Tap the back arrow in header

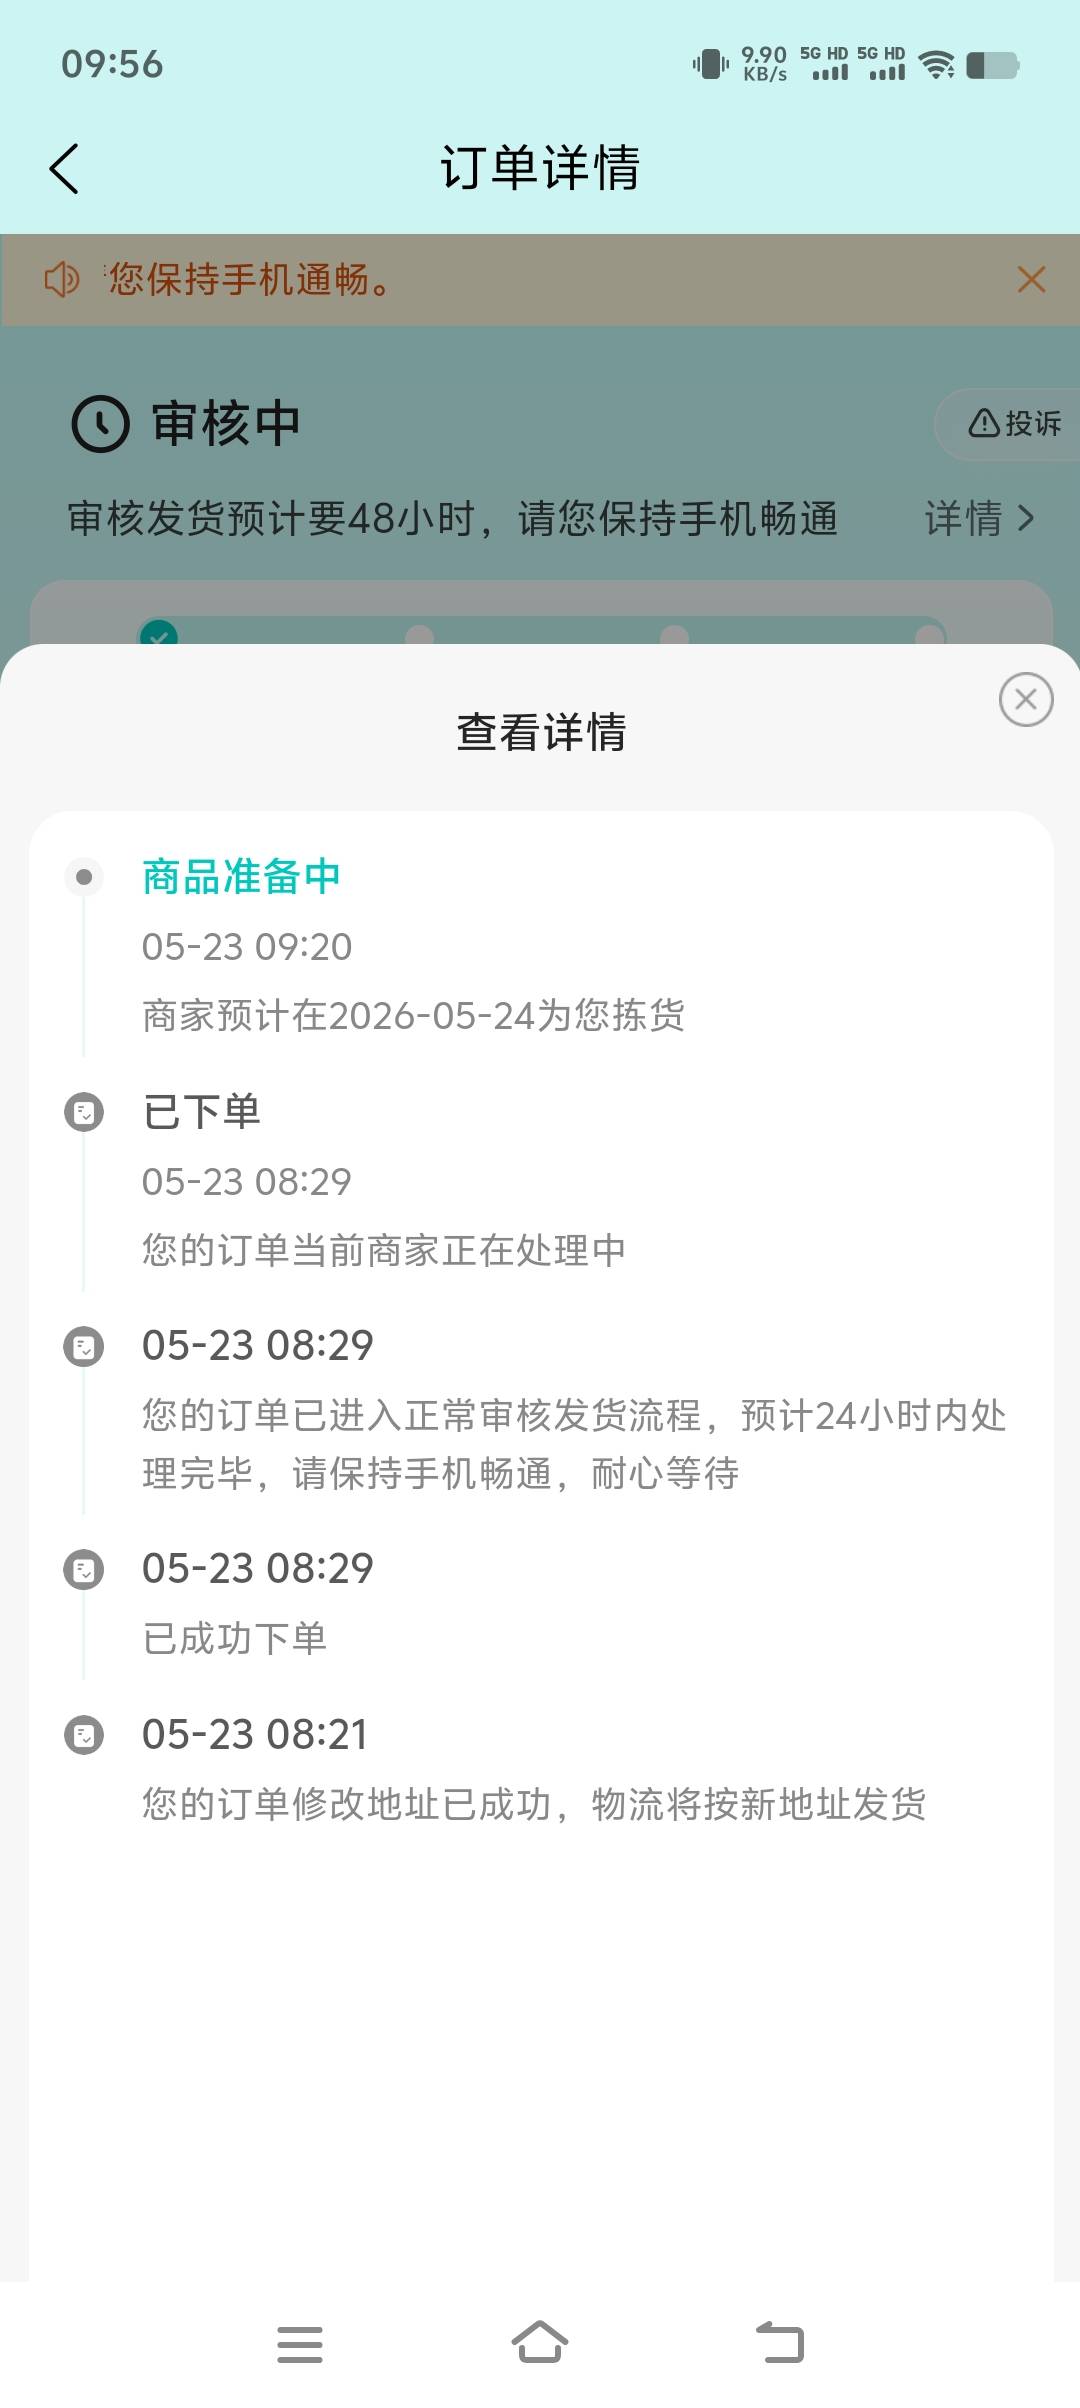(64, 168)
